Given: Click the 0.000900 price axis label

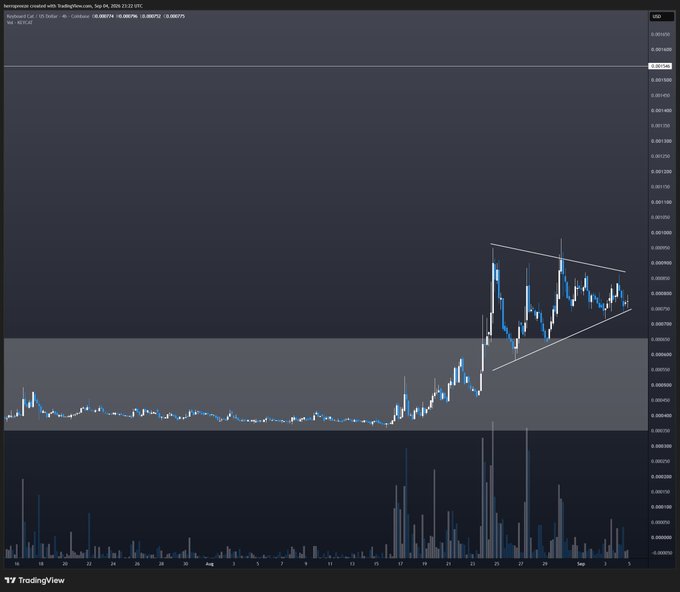Looking at the screenshot, I should coord(660,263).
